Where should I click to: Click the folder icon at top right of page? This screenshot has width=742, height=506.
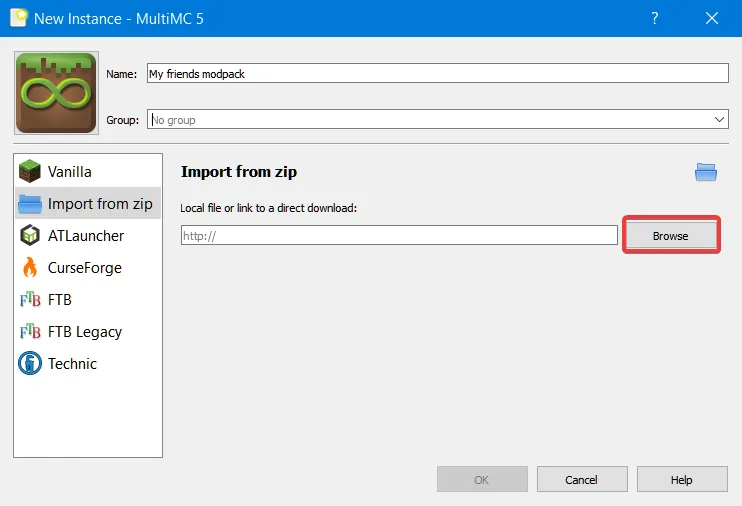(x=706, y=172)
